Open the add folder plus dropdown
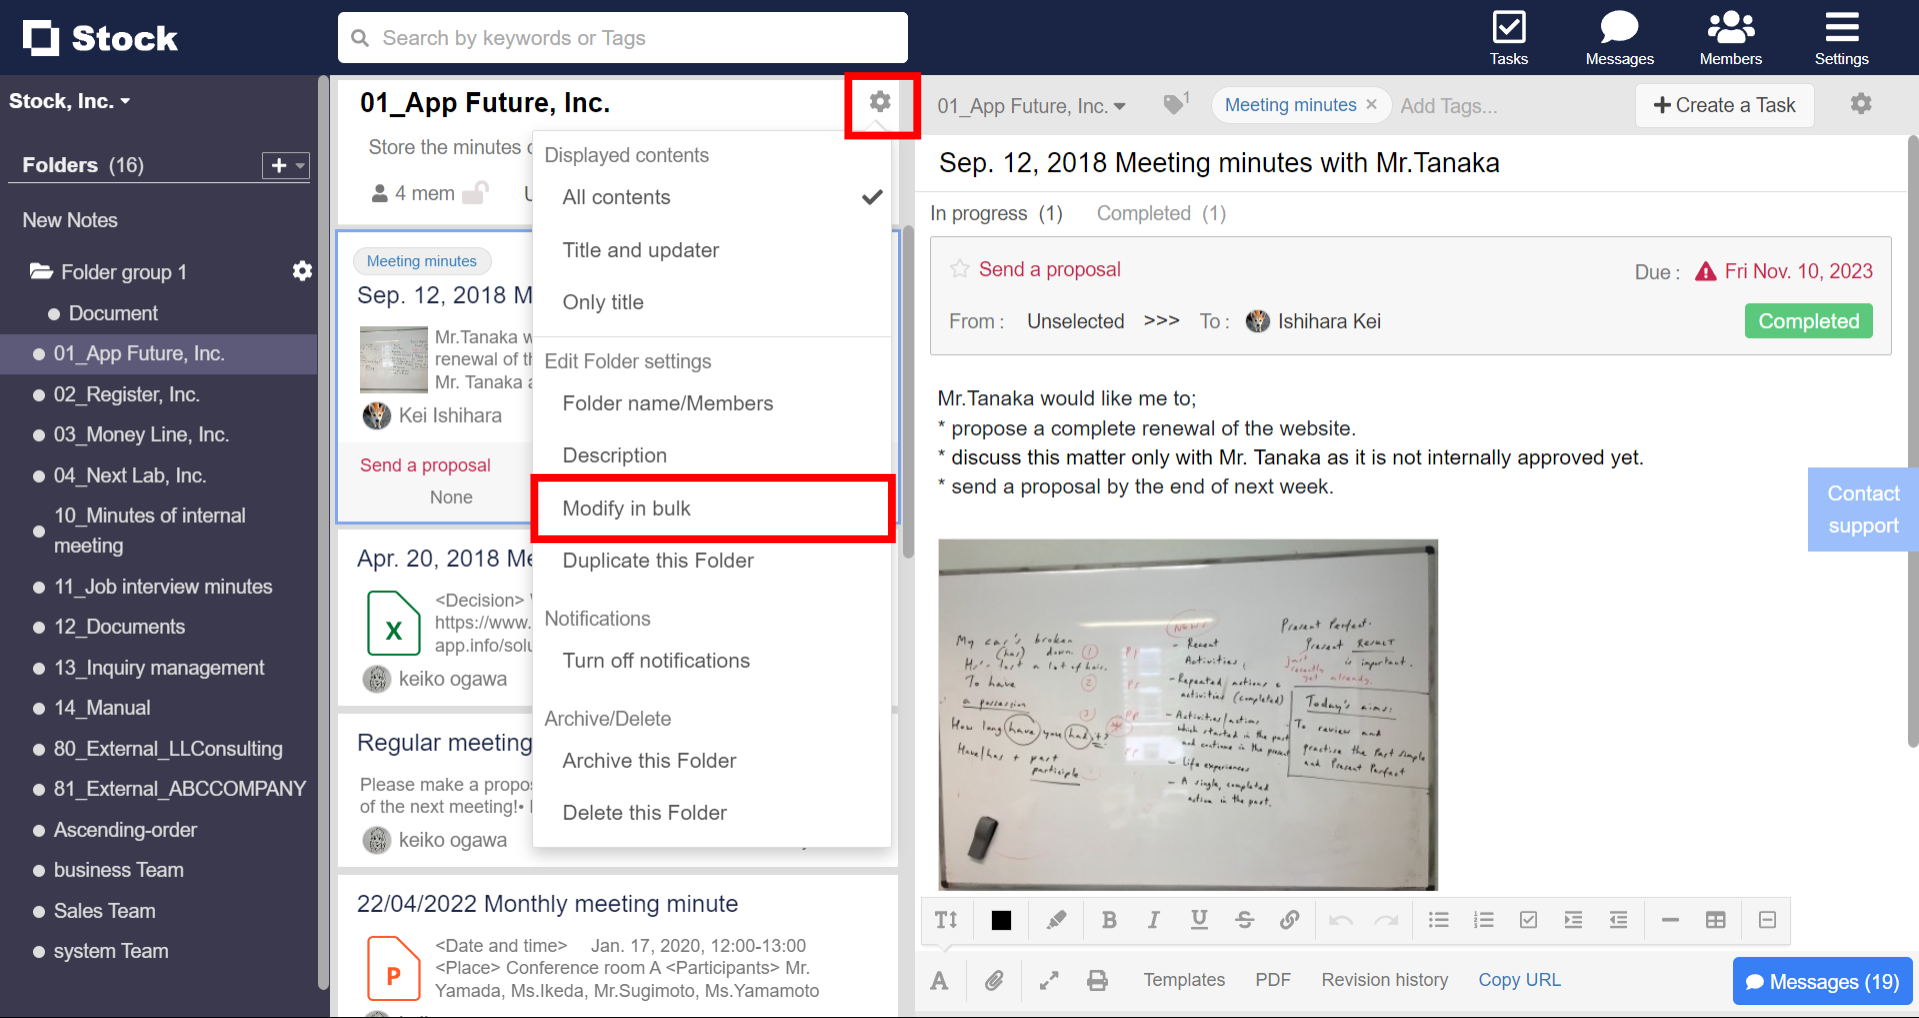 click(285, 165)
